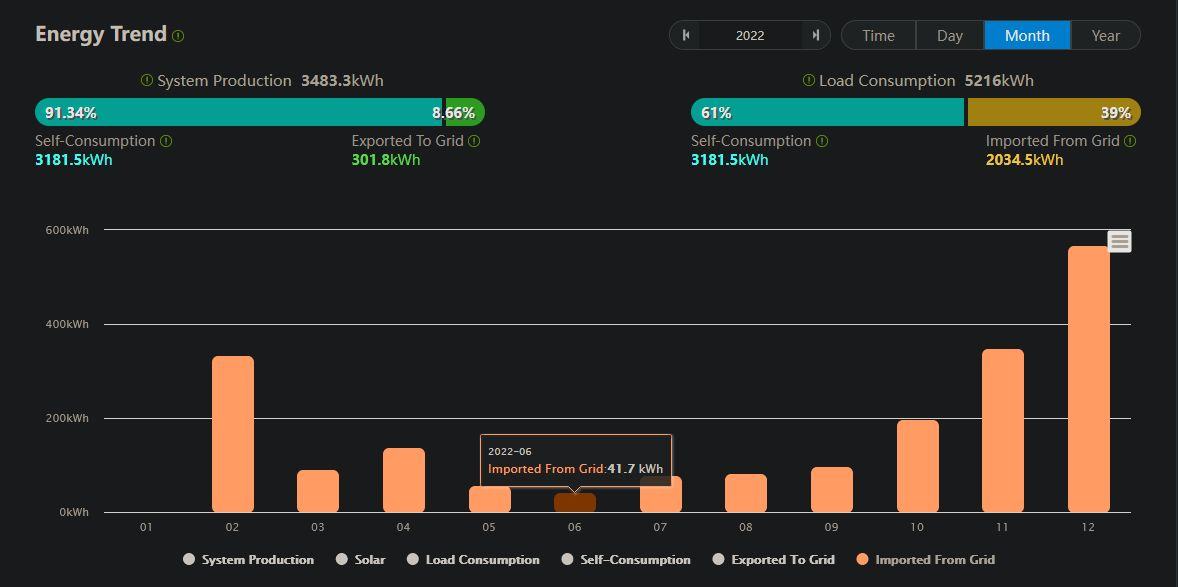The width and height of the screenshot is (1178, 587).
Task: Click the 2022 year field
Action: click(x=750, y=35)
